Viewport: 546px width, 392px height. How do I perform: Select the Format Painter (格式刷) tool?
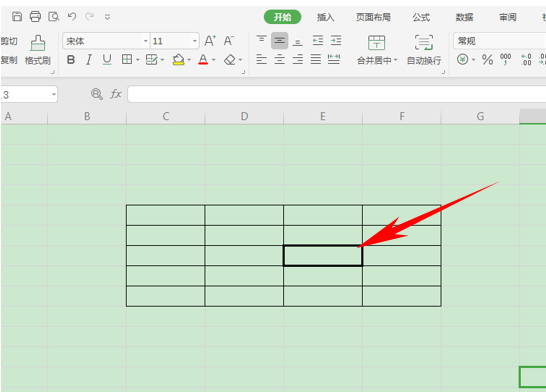[38, 50]
